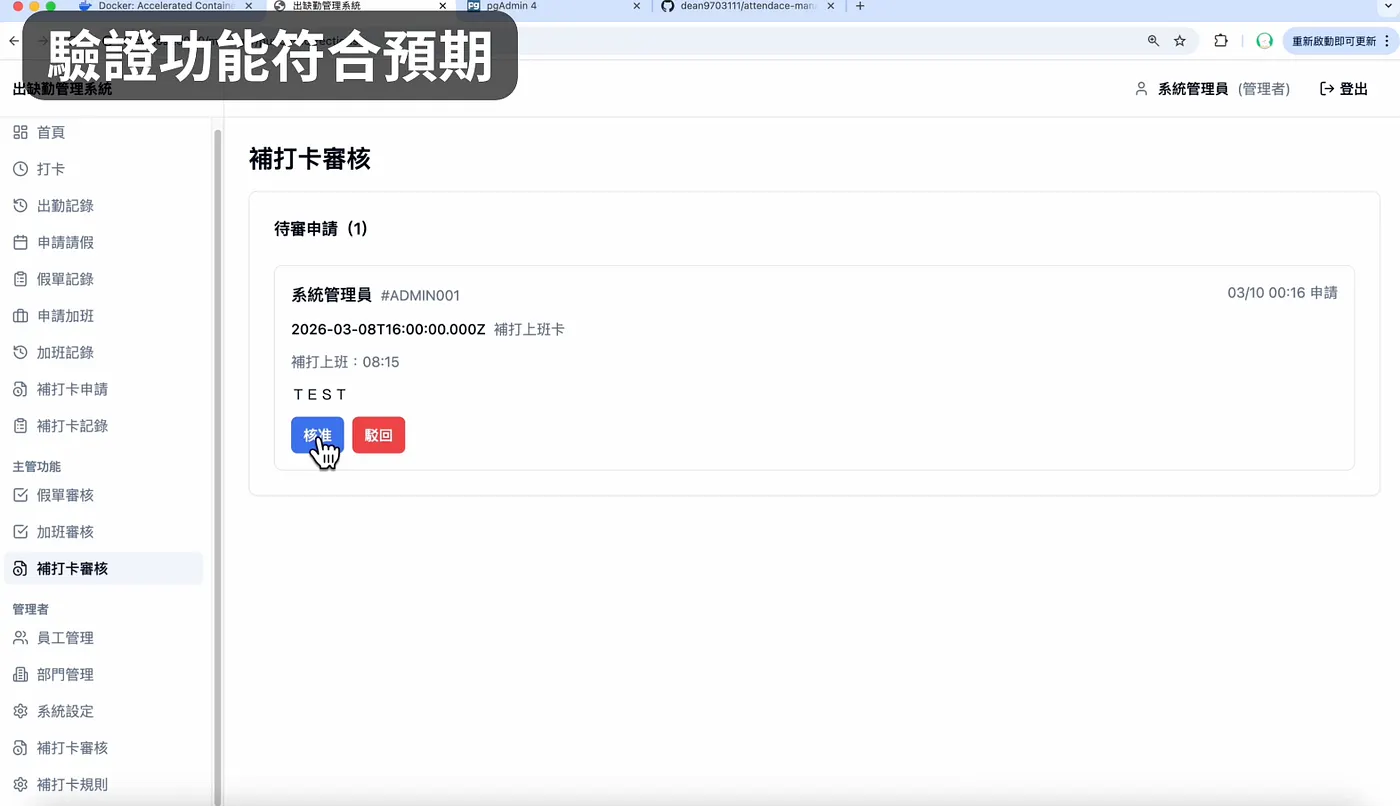
Task: Switch to the GitHub attendace-manager tab
Action: pos(746,6)
